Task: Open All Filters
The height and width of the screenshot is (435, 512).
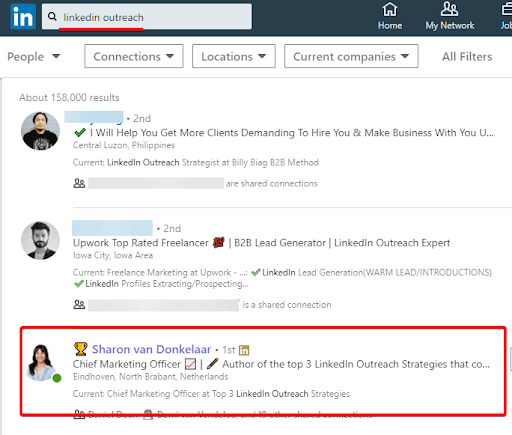Action: coord(467,57)
